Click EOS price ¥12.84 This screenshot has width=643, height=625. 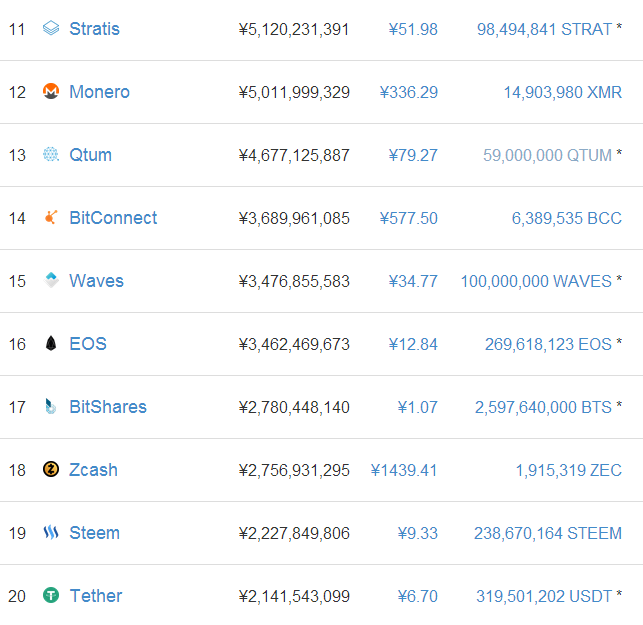point(413,344)
